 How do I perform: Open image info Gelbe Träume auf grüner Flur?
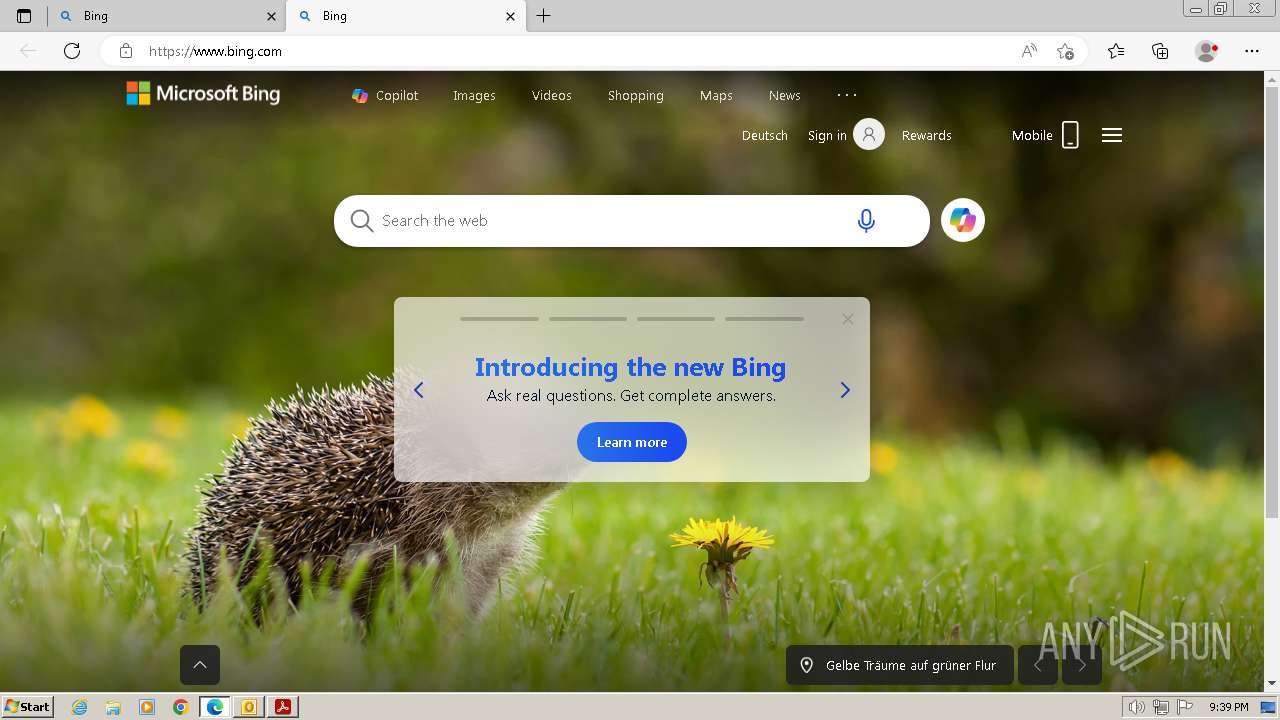tap(900, 665)
